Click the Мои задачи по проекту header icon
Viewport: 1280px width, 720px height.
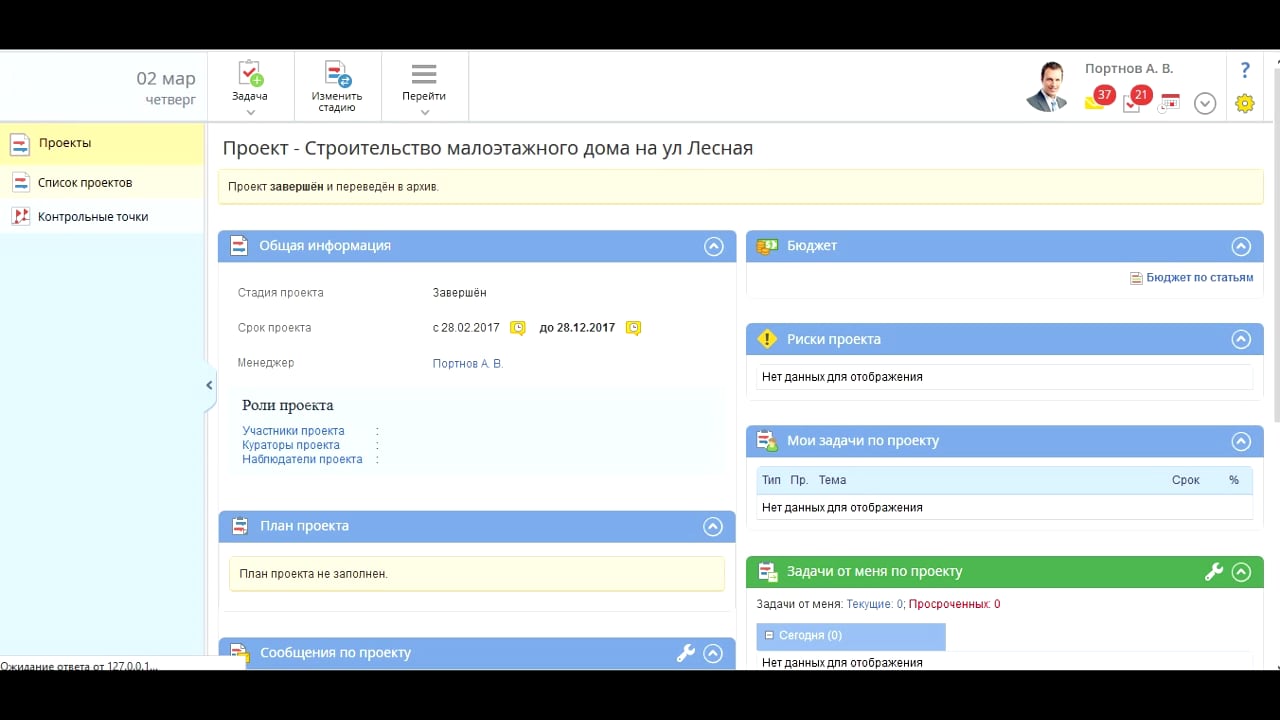pos(767,441)
